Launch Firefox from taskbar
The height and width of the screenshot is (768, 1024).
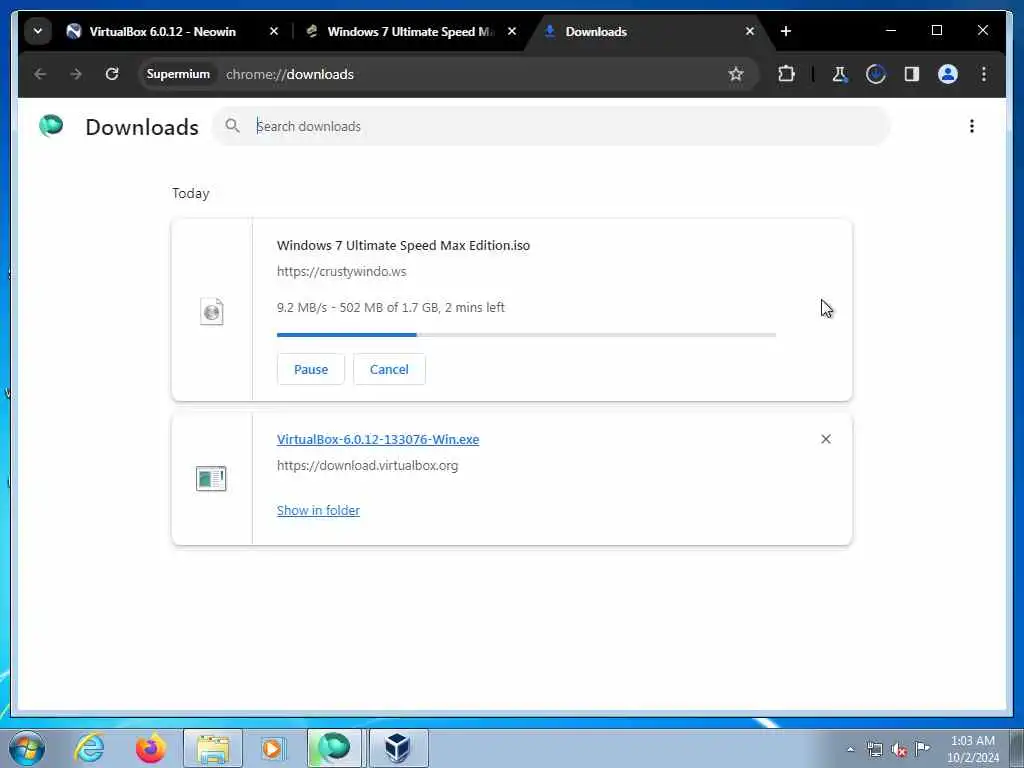(150, 748)
